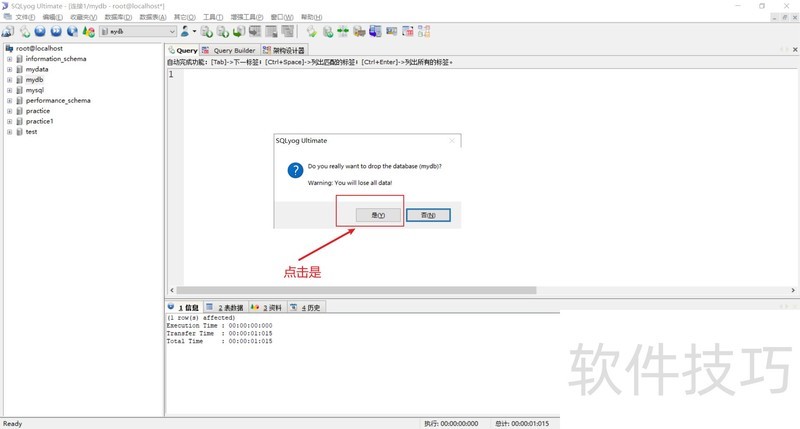Select the performance_schema database
This screenshot has height=429, width=800.
tap(58, 100)
